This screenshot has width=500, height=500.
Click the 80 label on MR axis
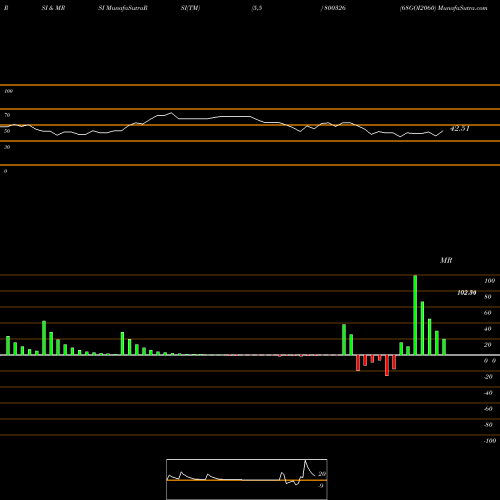[488, 297]
